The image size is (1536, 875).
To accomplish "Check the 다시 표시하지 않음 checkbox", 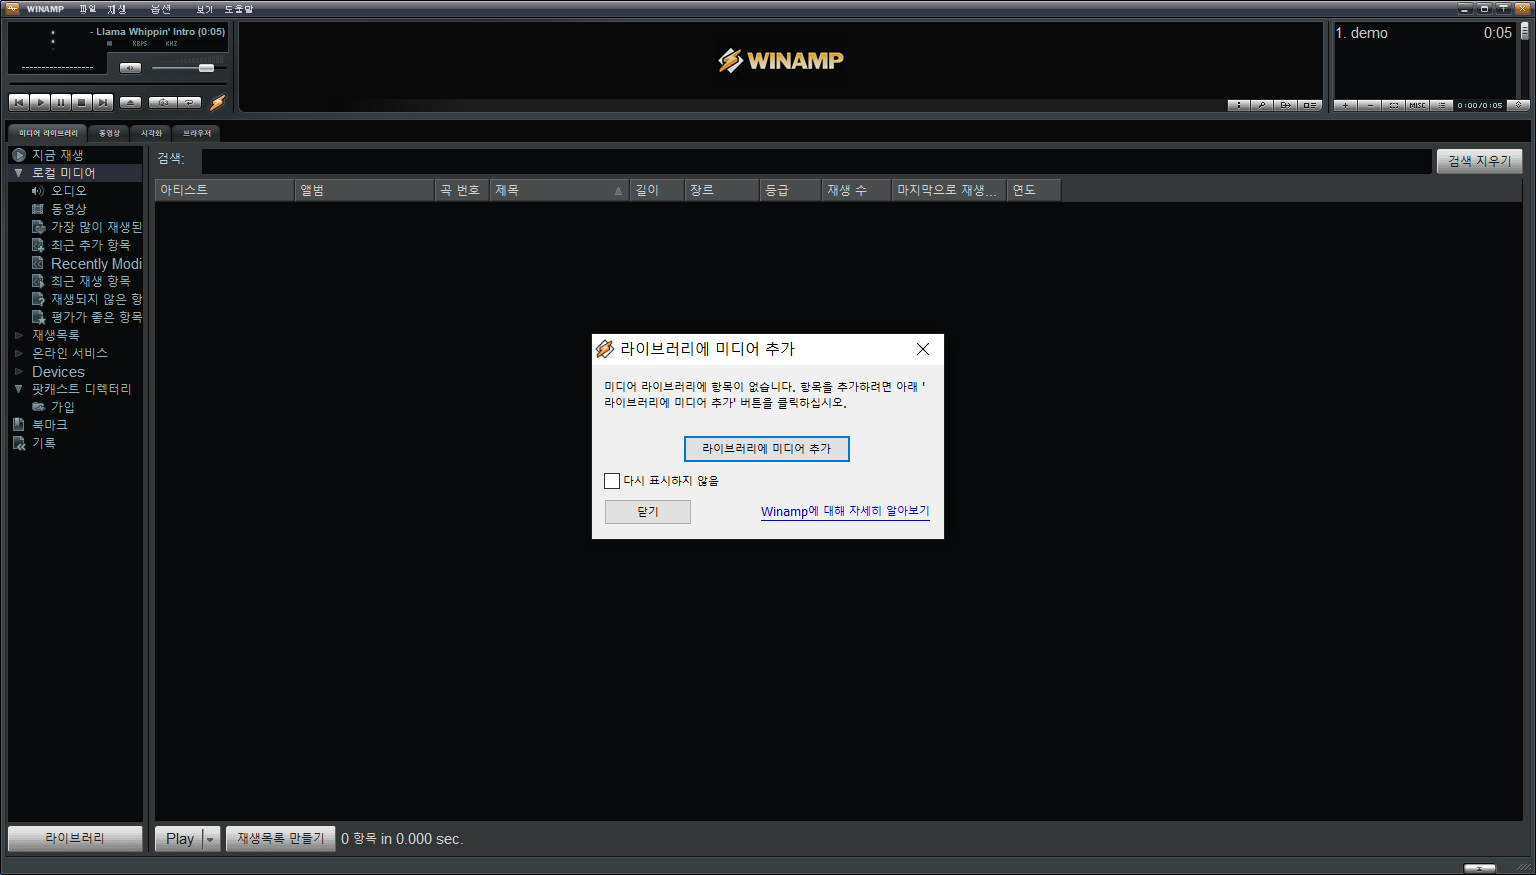I will (612, 481).
